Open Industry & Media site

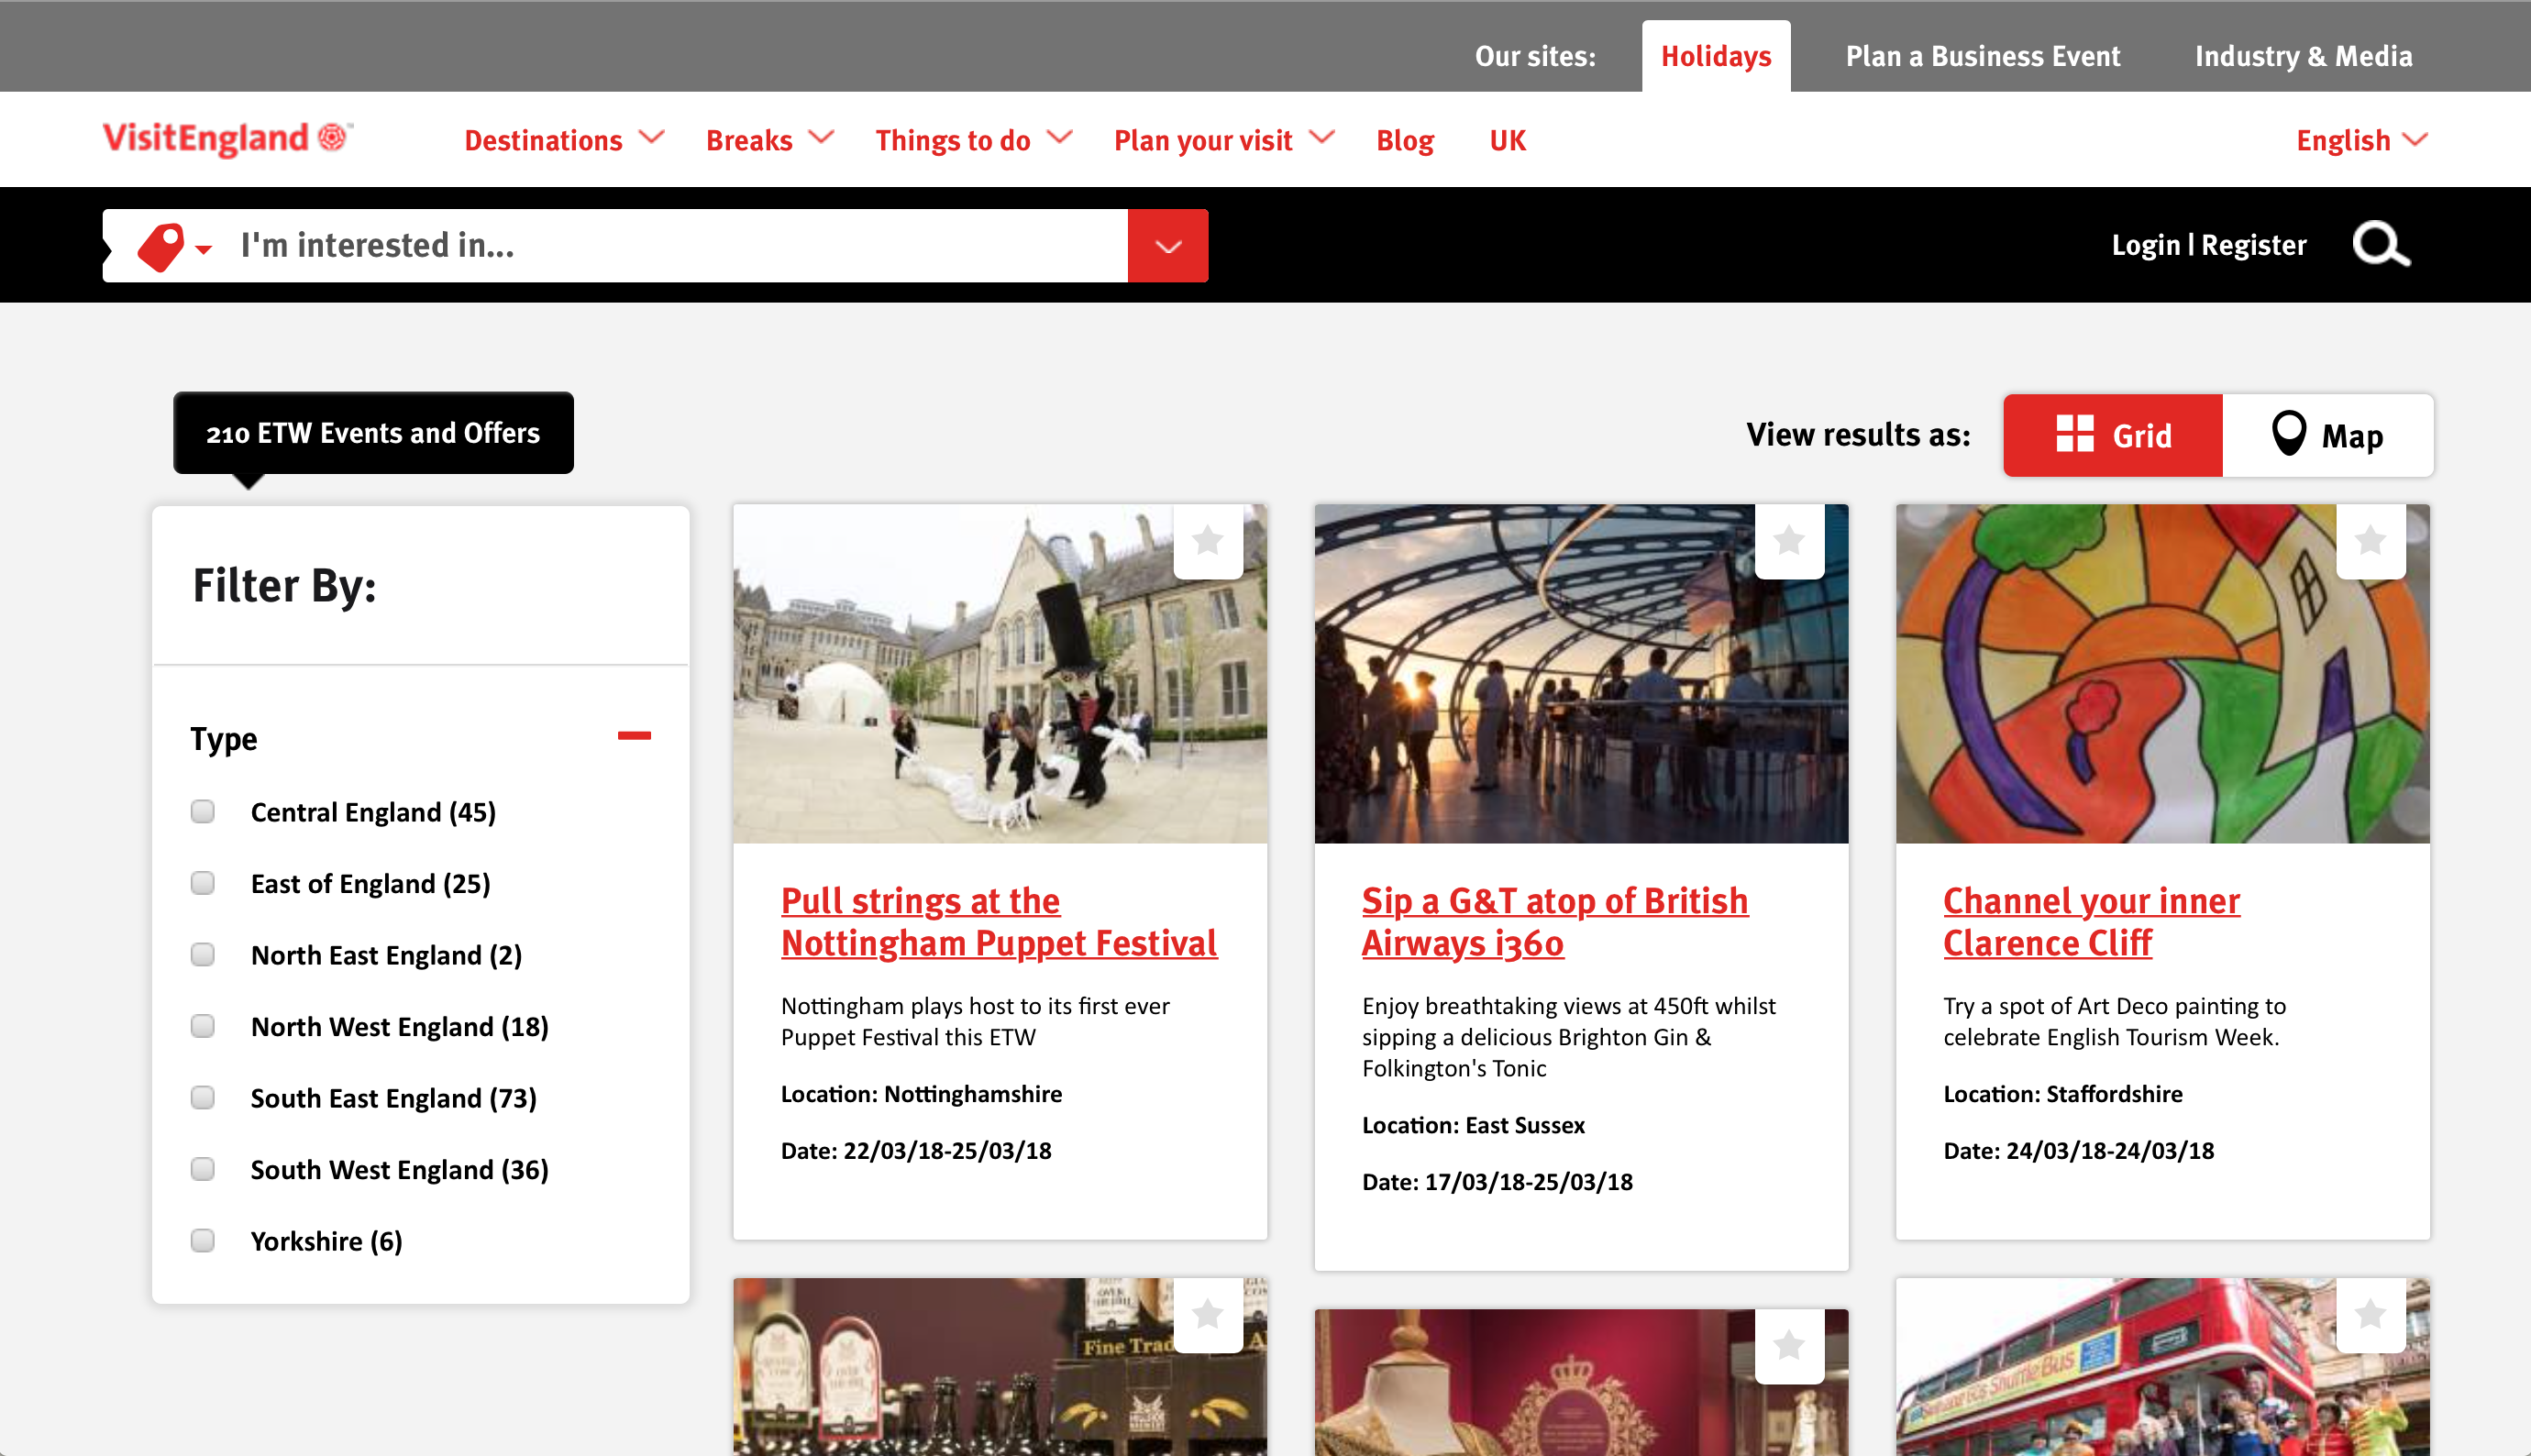[x=2304, y=56]
